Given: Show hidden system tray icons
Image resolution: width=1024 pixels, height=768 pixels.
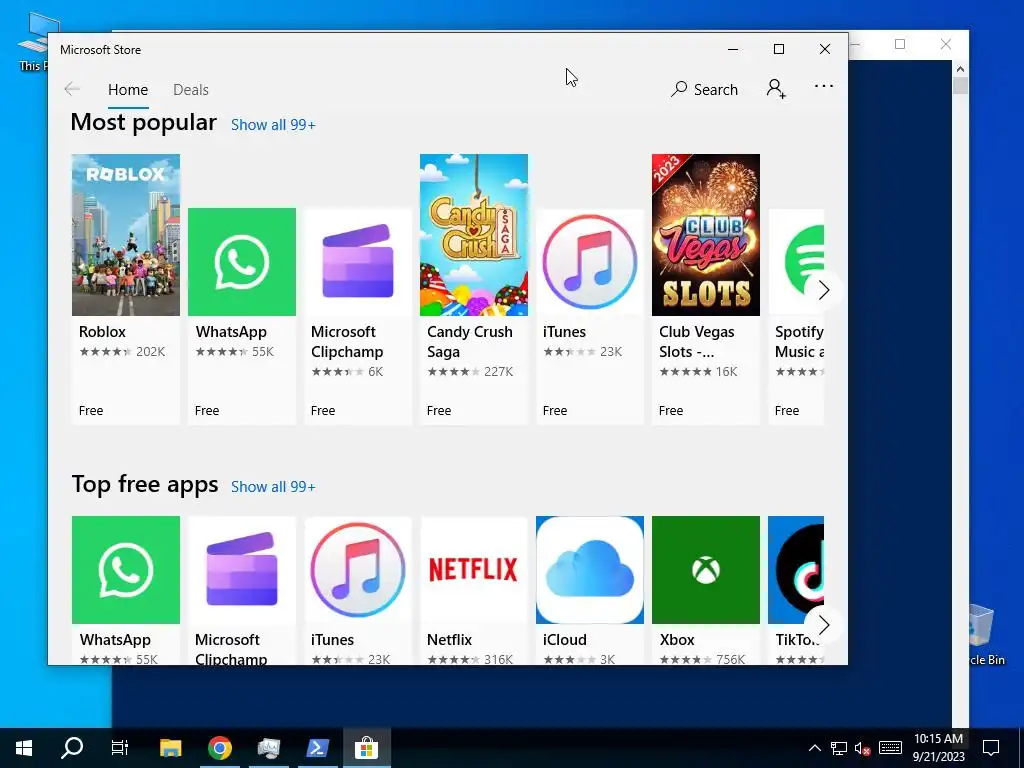Looking at the screenshot, I should pos(815,748).
